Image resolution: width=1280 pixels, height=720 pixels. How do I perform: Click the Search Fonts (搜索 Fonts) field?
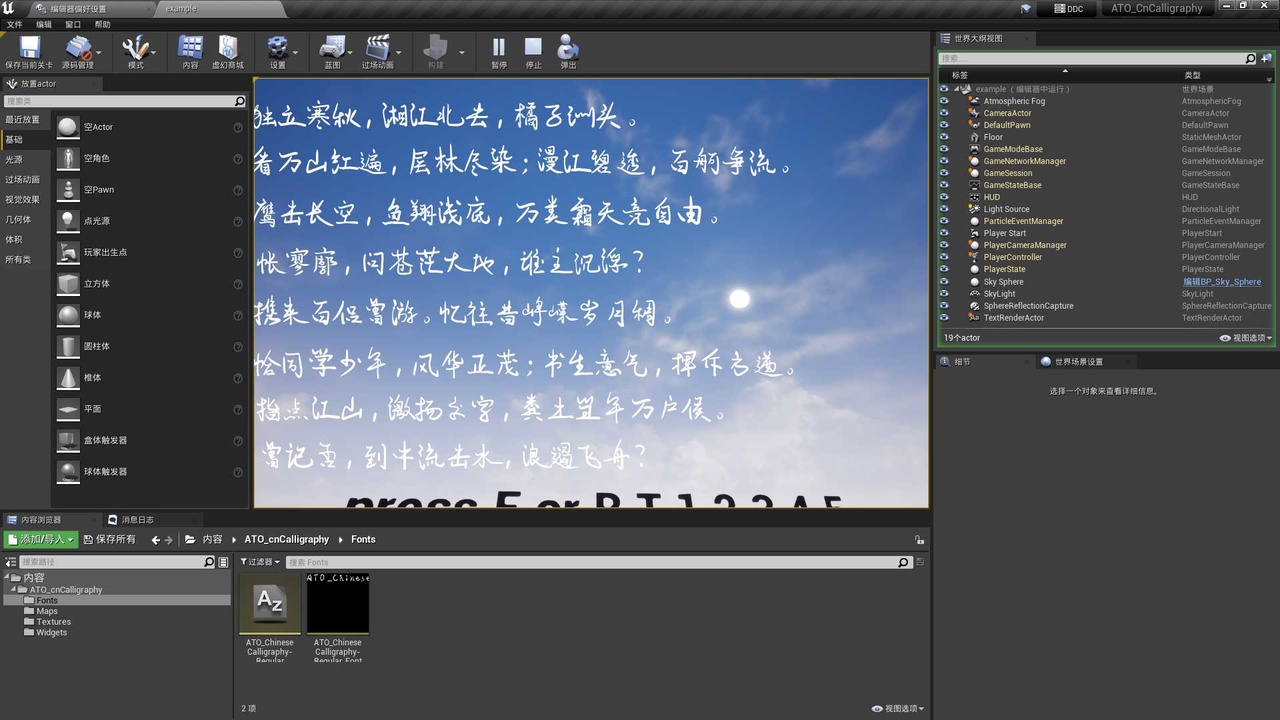coord(598,562)
